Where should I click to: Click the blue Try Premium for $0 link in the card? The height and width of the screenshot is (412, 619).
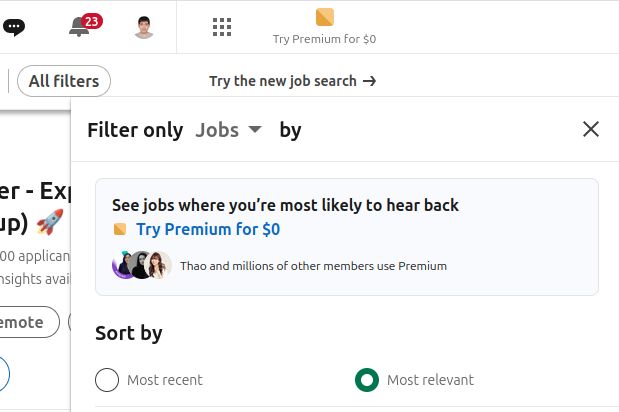(208, 229)
